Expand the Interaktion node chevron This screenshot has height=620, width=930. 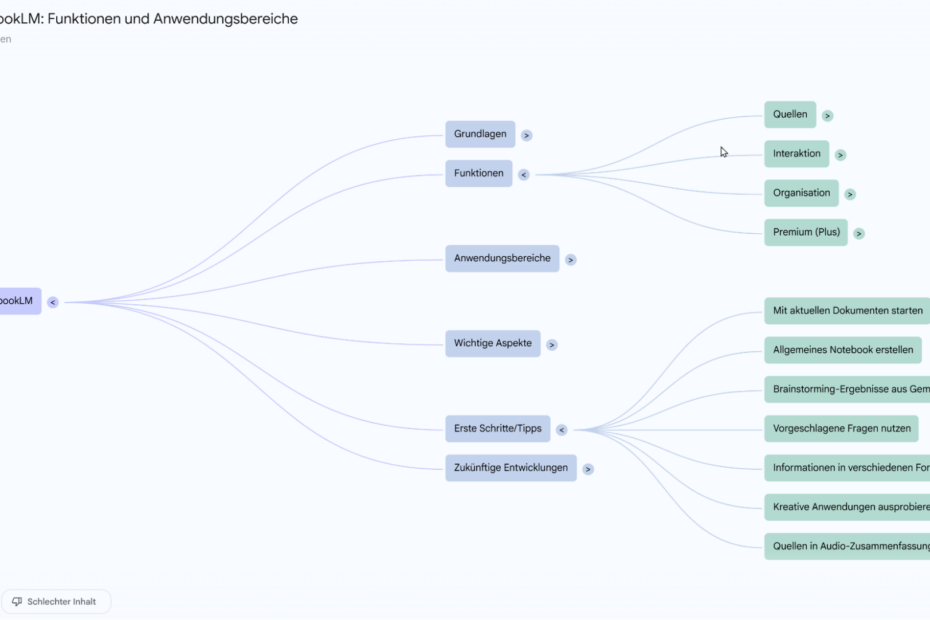coord(840,155)
